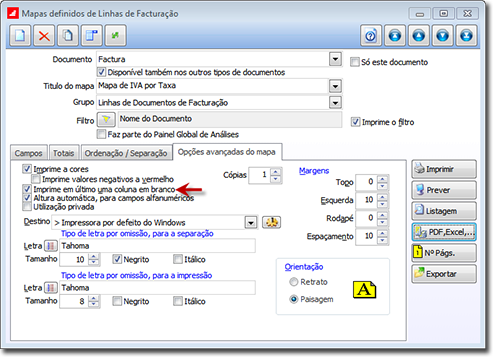Click the Listagem button
Viewport: 496px width, 361px height.
click(x=444, y=211)
